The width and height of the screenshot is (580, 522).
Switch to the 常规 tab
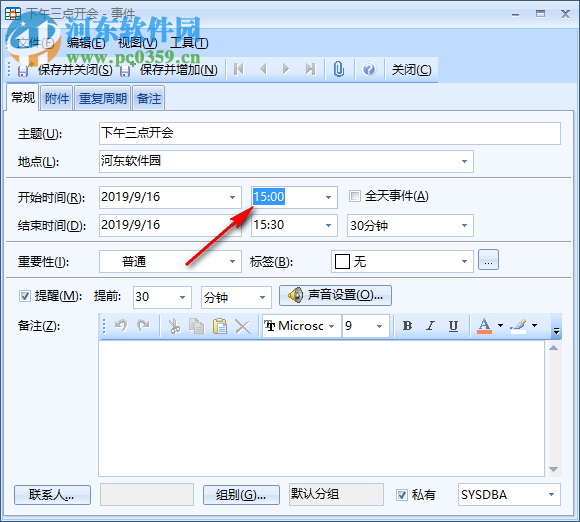pos(23,97)
